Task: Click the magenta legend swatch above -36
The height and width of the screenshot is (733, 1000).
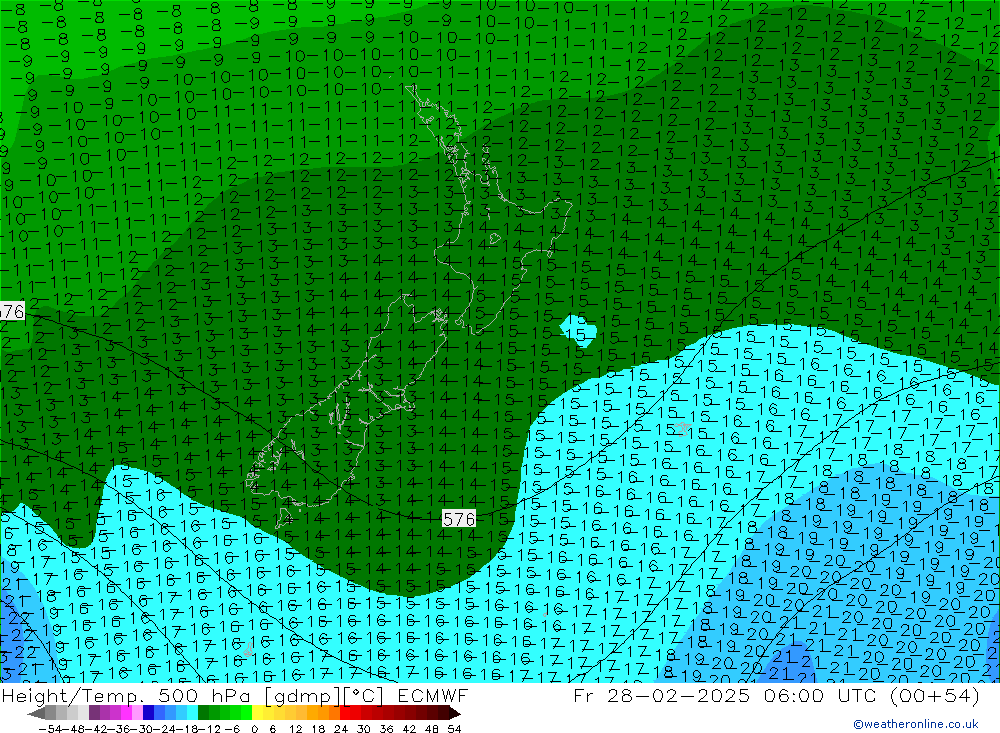Action: 126,713
